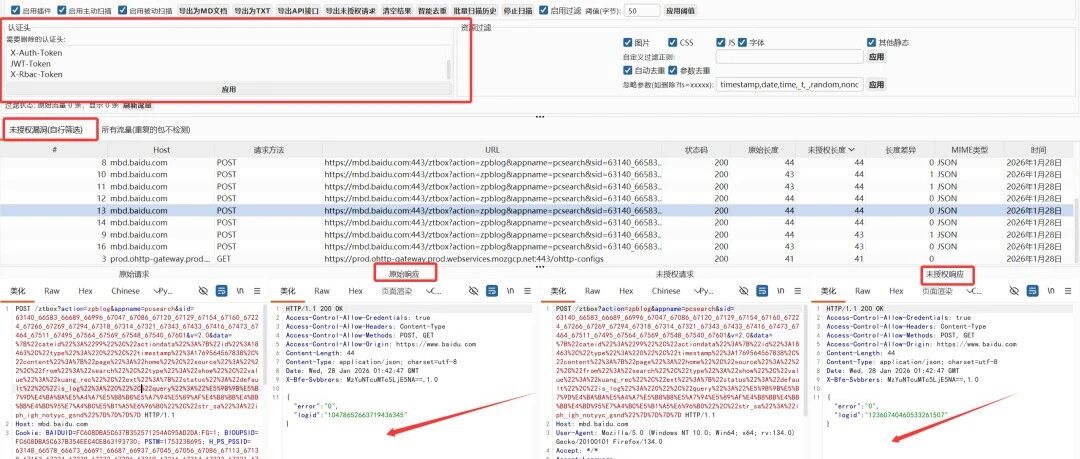Sort by the 未授权长度 column header
1080x459 pixels.
point(831,150)
